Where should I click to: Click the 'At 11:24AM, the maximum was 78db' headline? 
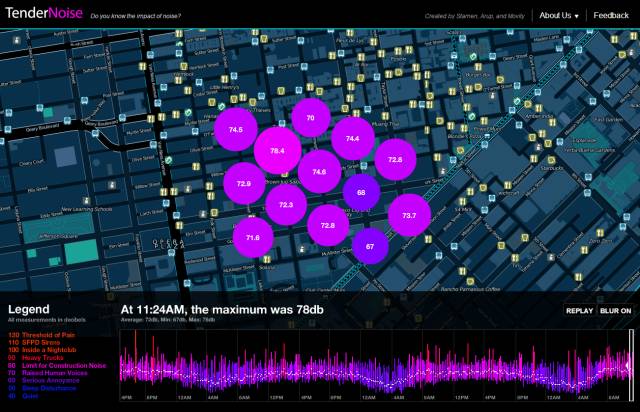(222, 310)
